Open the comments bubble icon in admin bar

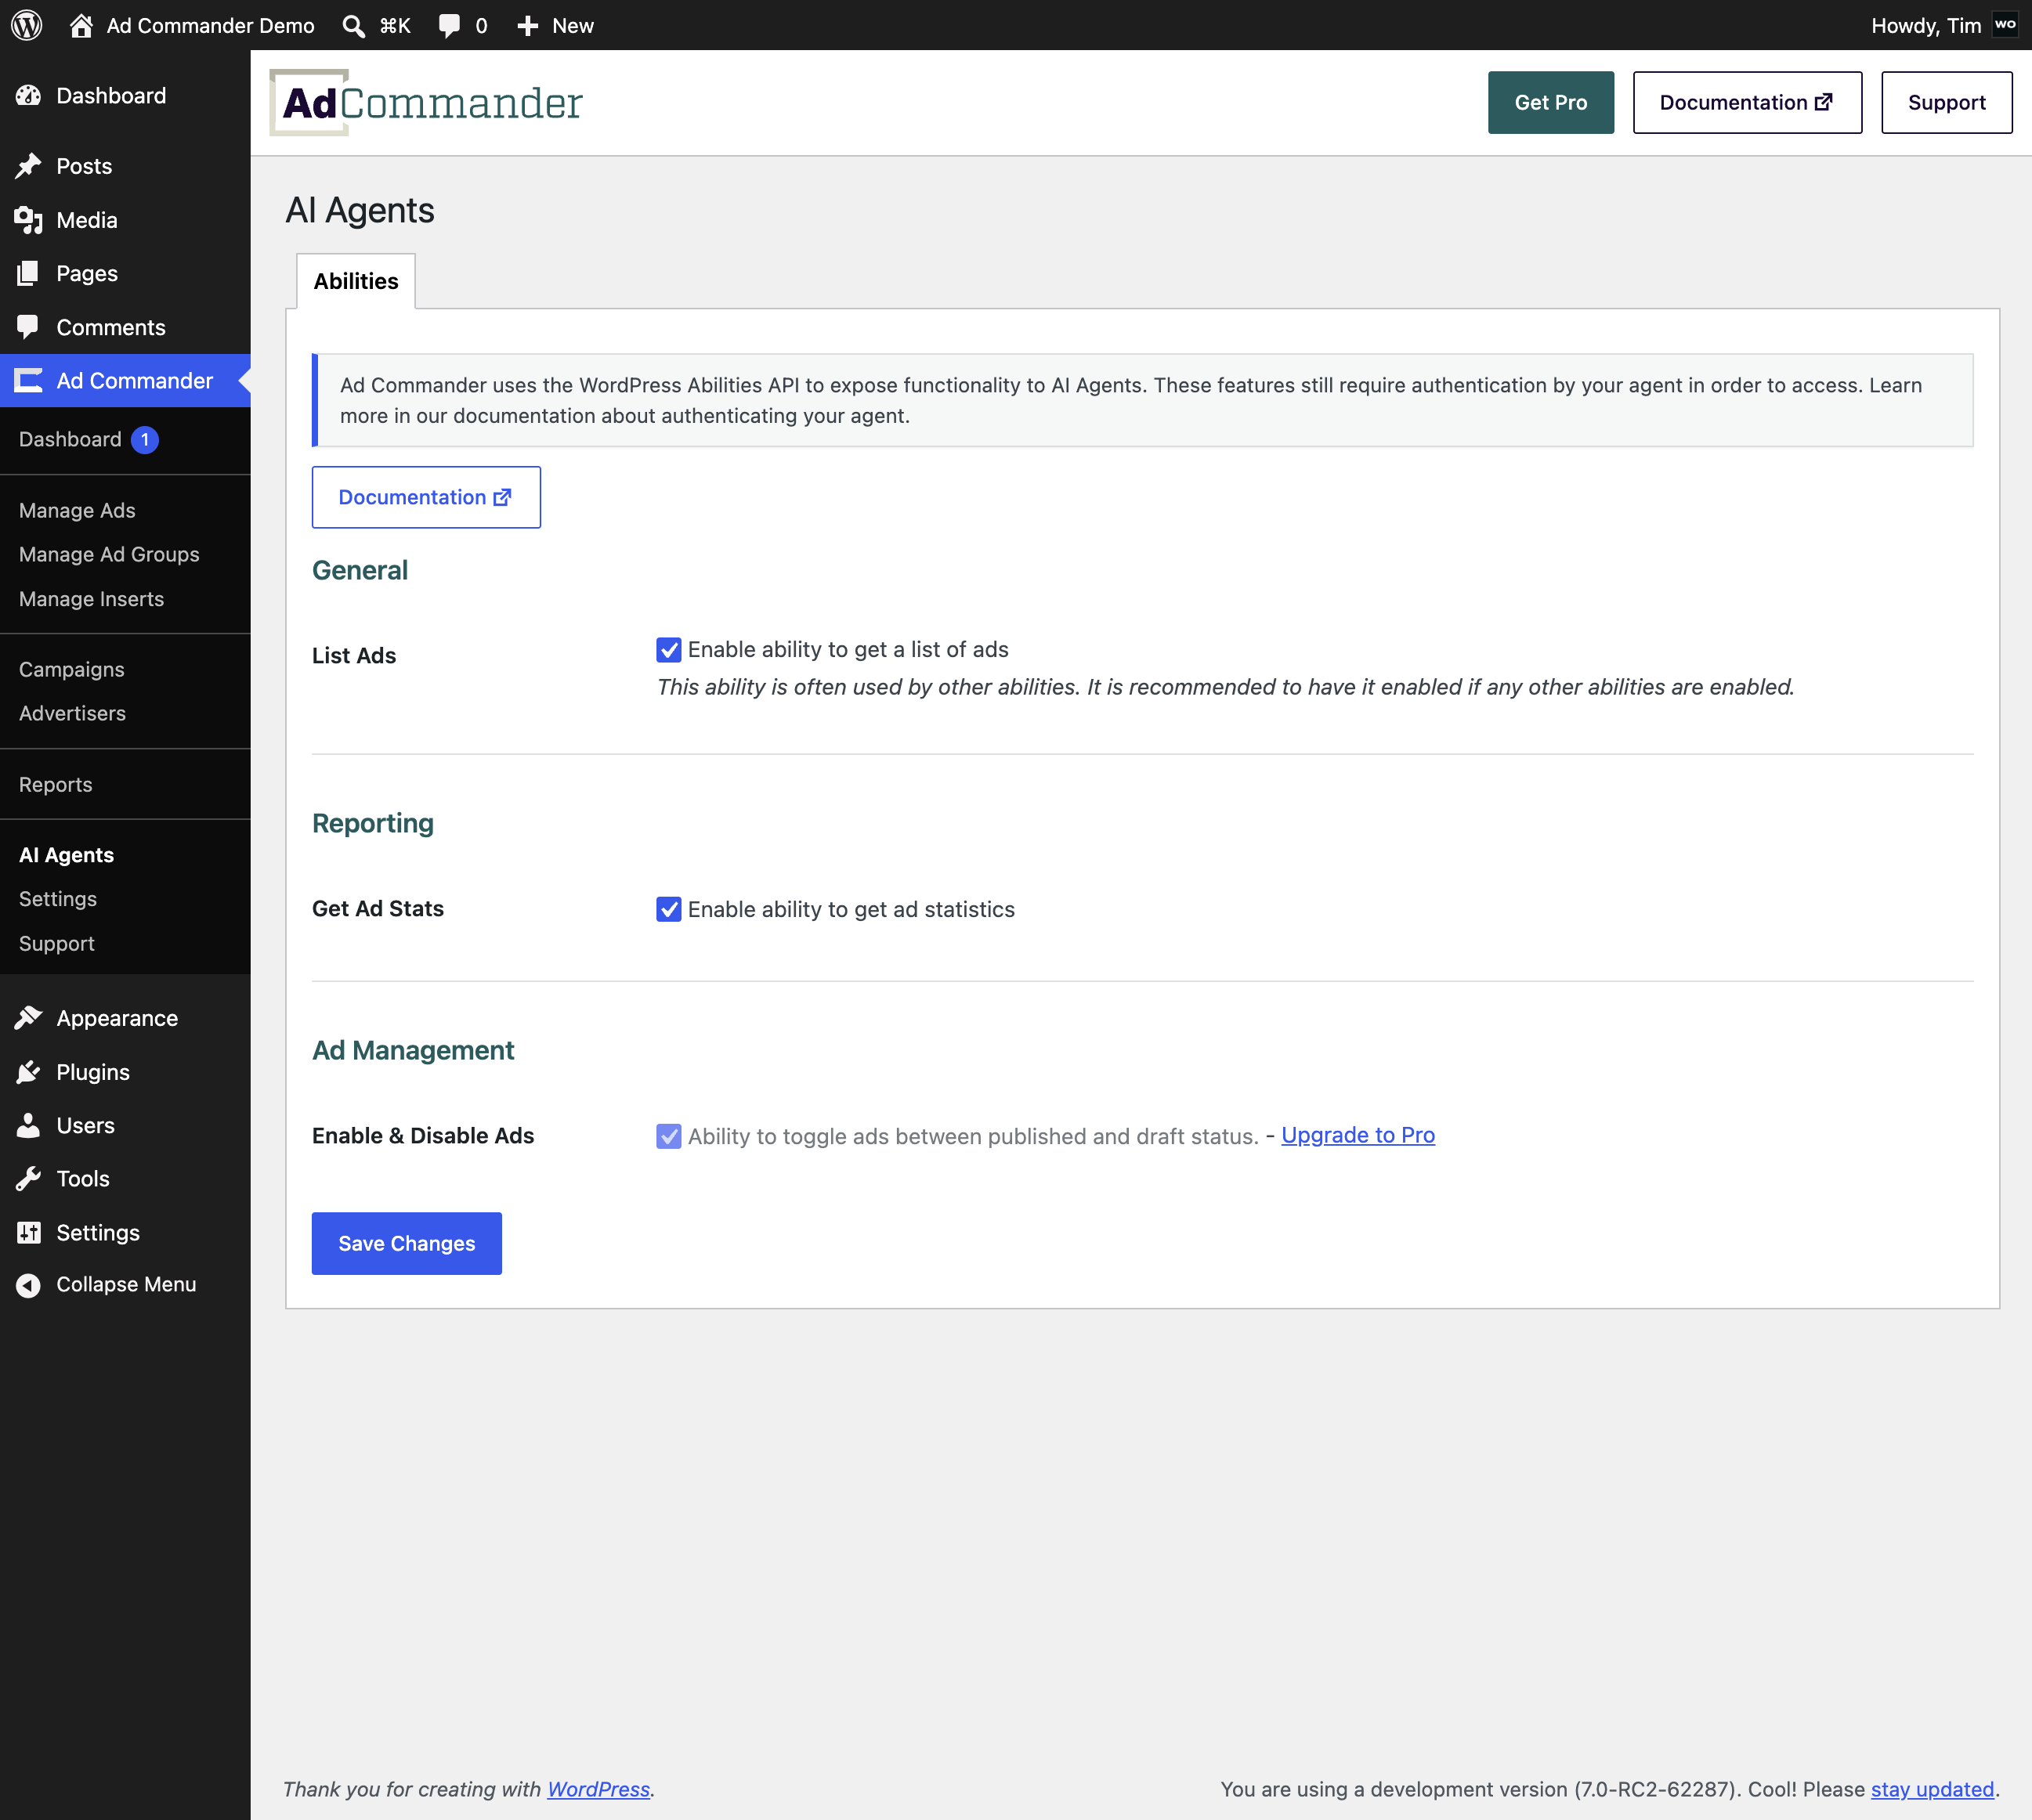[x=450, y=26]
